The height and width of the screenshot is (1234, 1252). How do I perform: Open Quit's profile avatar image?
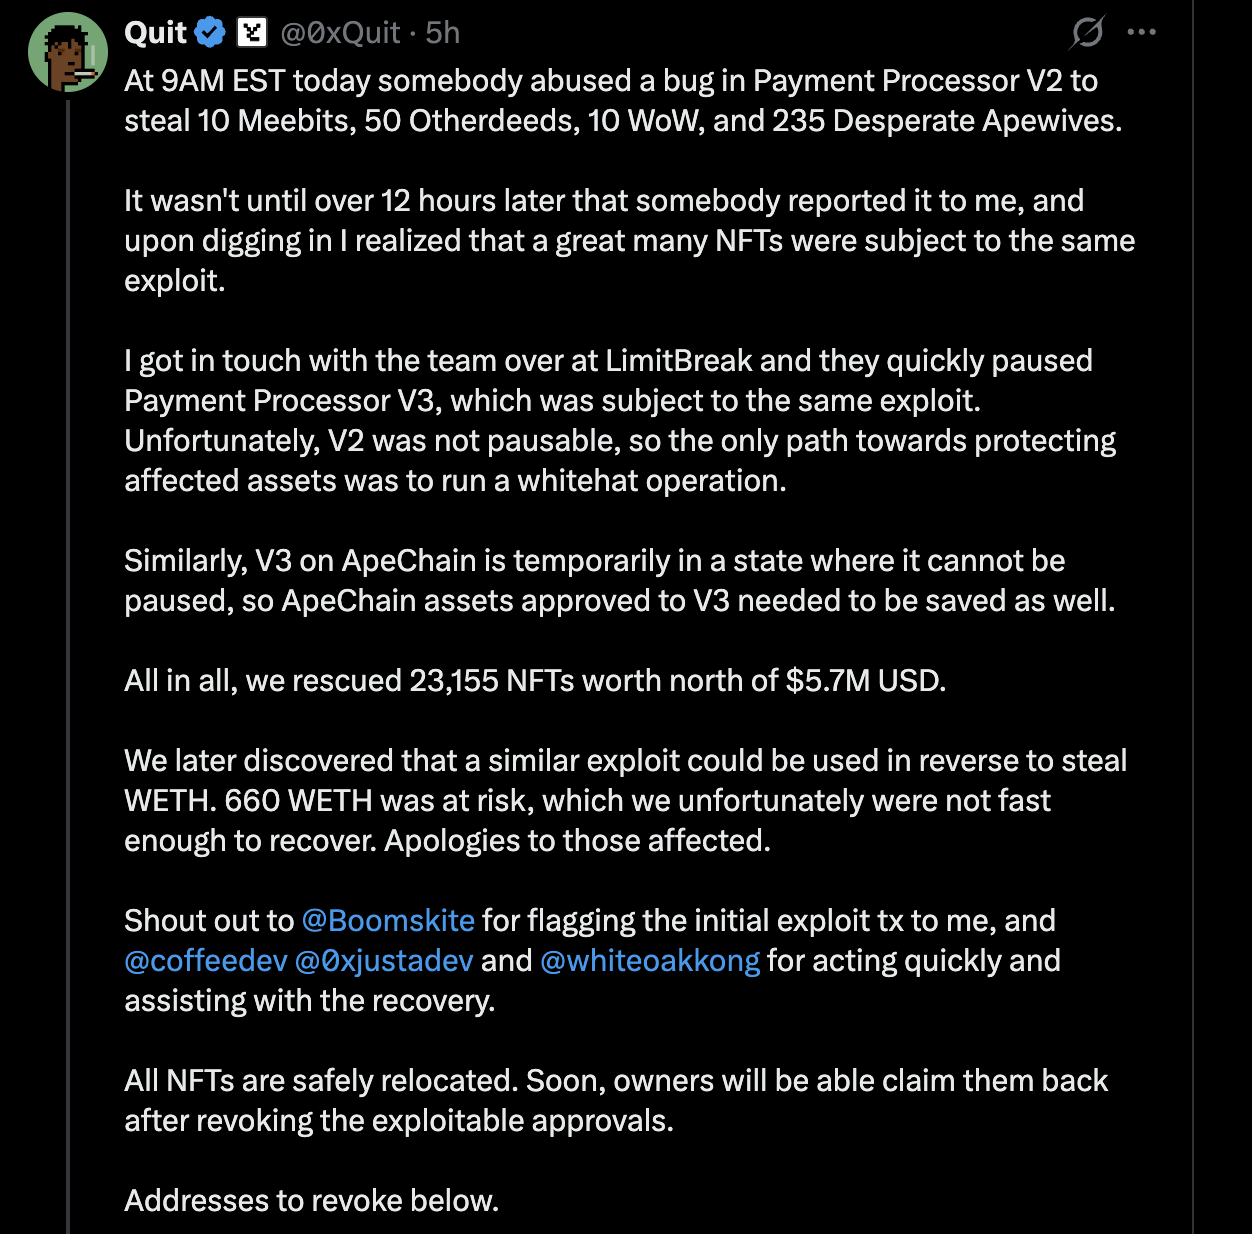[68, 53]
